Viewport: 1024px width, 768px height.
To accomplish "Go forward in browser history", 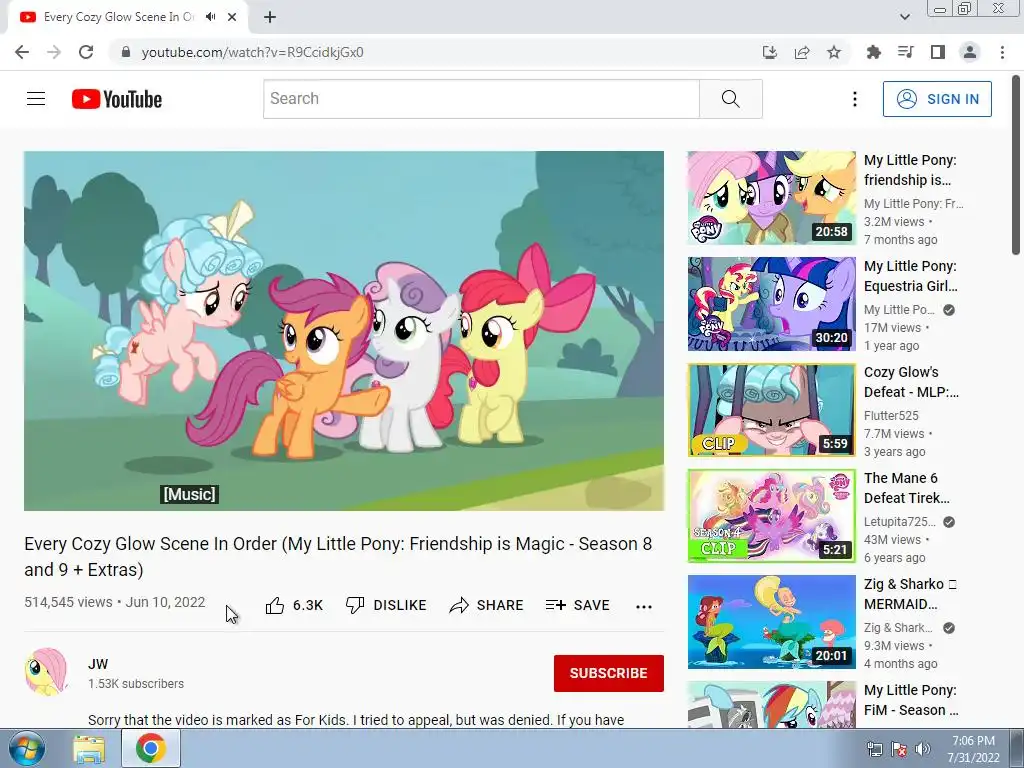I will click(x=54, y=52).
